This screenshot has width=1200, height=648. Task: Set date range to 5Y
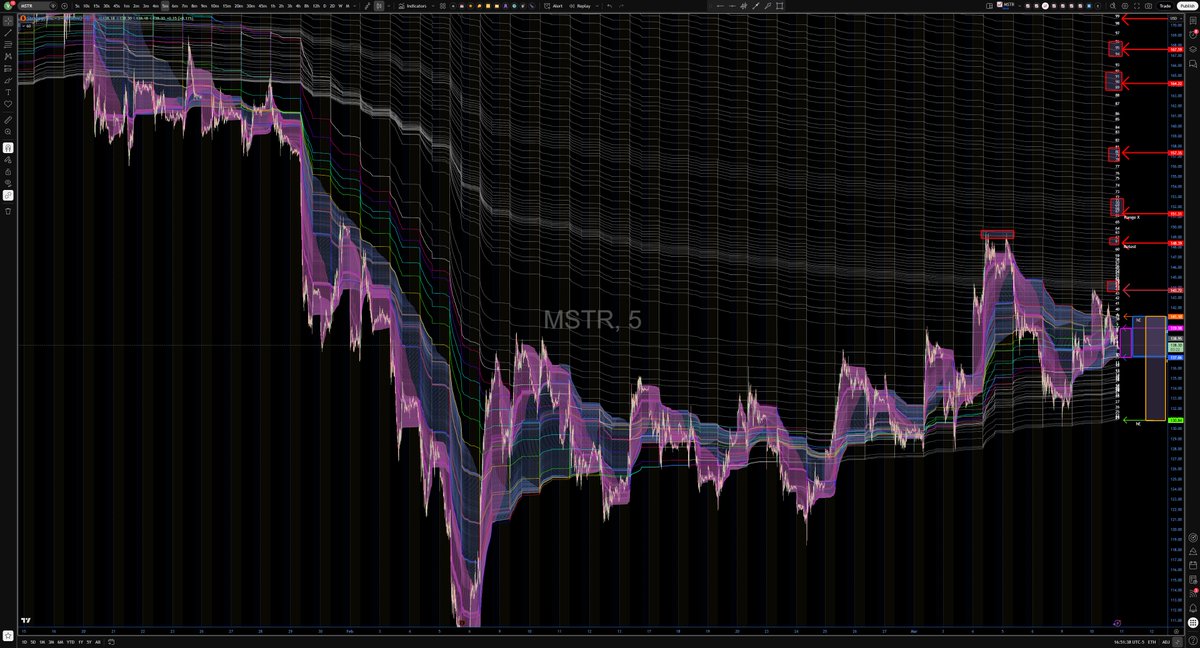[89, 642]
